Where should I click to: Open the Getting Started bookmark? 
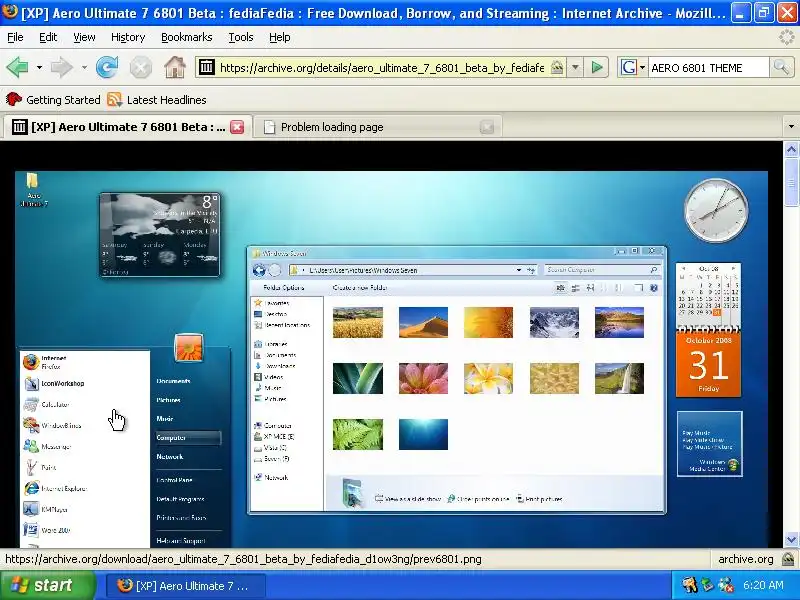pyautogui.click(x=53, y=100)
